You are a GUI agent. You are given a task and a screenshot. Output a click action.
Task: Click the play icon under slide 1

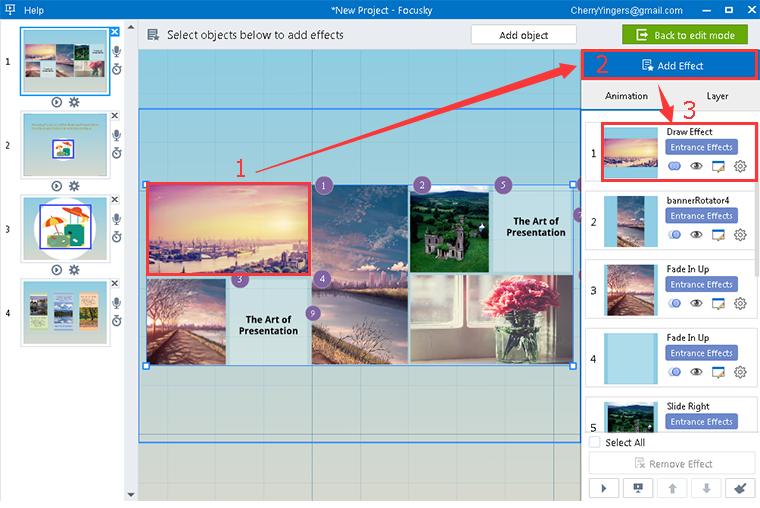57,102
